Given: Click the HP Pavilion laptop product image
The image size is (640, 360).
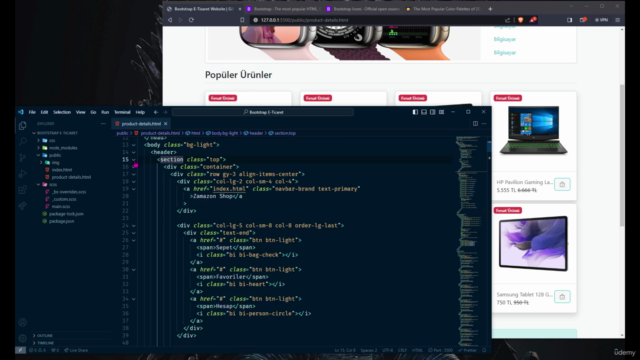Looking at the screenshot, I should [x=533, y=131].
